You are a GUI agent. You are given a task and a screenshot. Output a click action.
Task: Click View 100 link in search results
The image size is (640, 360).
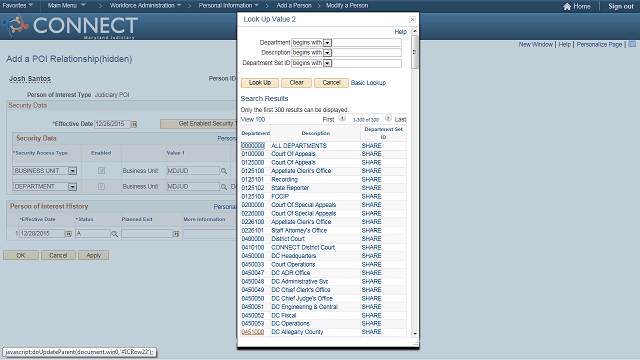tap(253, 120)
